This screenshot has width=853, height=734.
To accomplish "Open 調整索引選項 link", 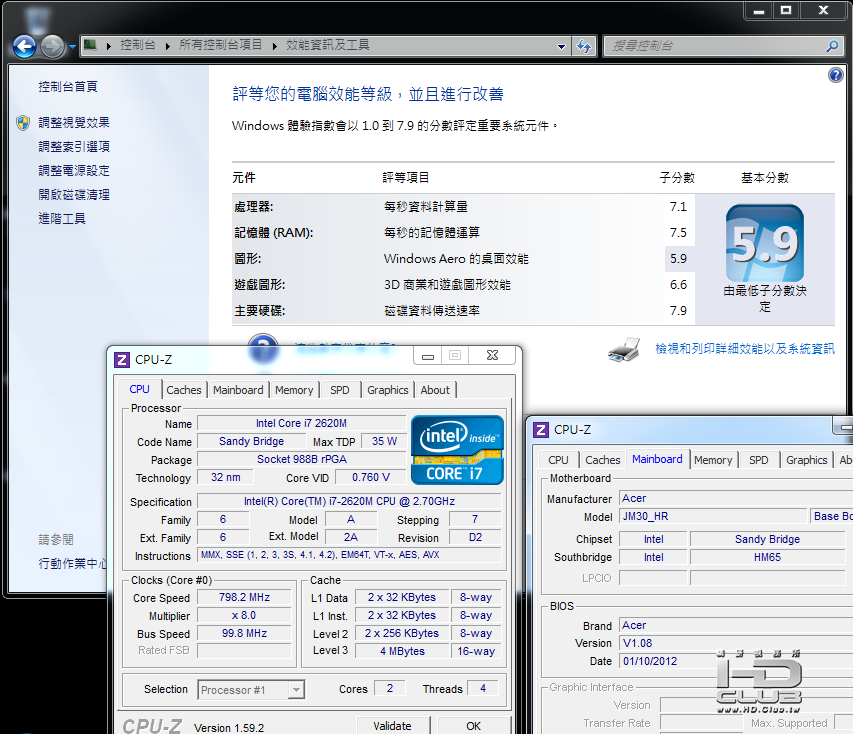I will 74,146.
